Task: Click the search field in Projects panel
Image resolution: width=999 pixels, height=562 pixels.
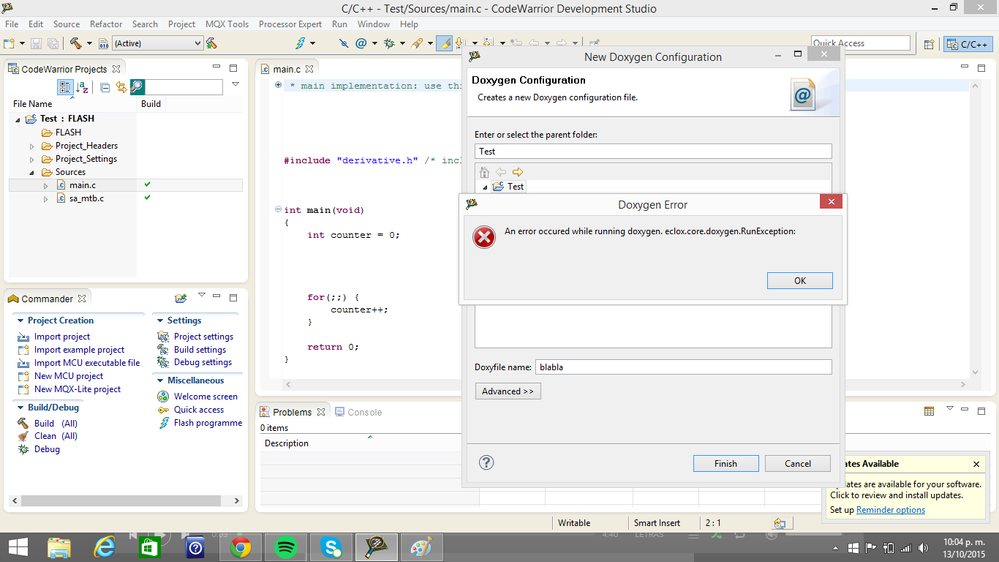Action: [x=183, y=87]
